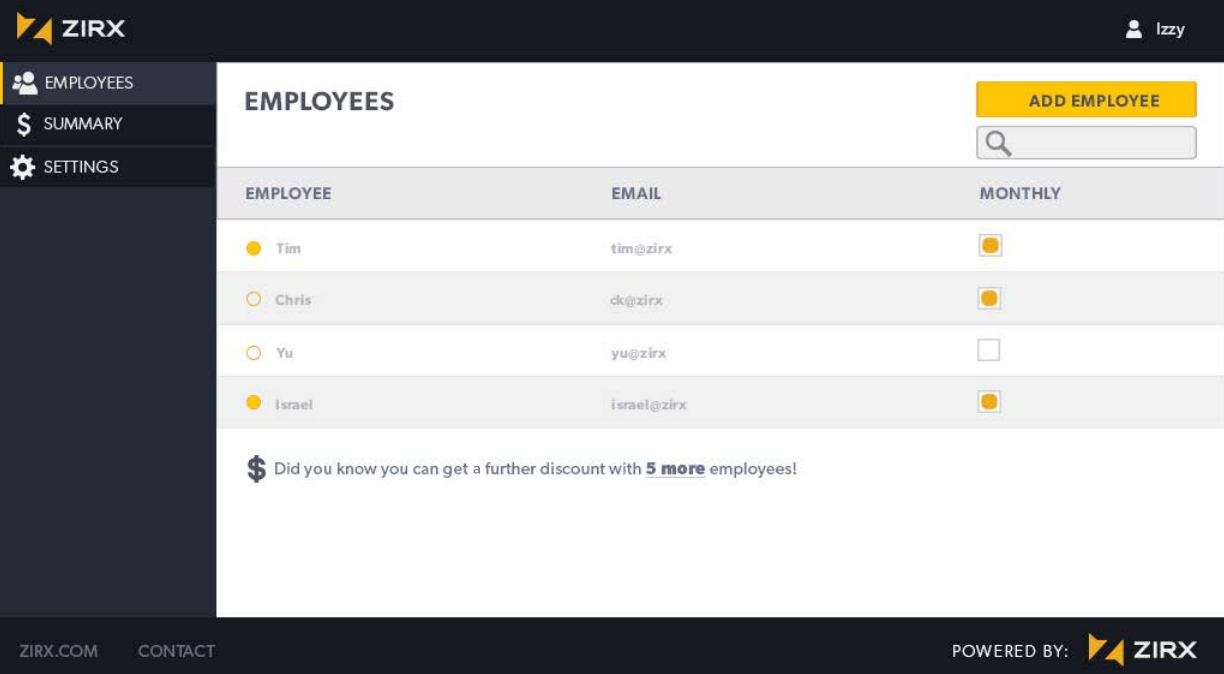This screenshot has width=1224, height=674.
Task: Open the Izzy user profile icon
Action: click(1133, 29)
